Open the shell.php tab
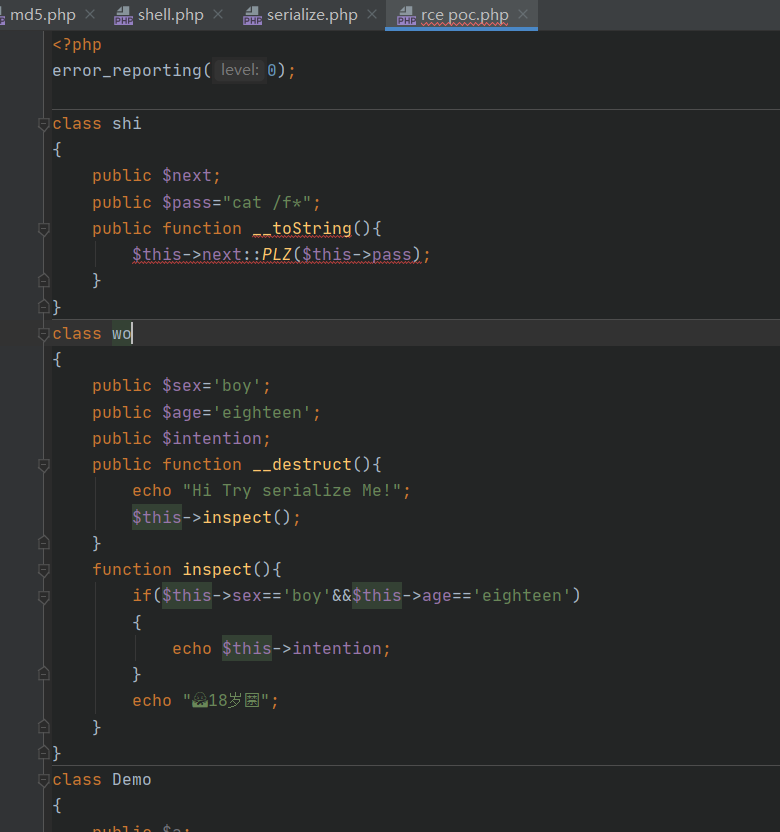The image size is (780, 832). click(170, 15)
